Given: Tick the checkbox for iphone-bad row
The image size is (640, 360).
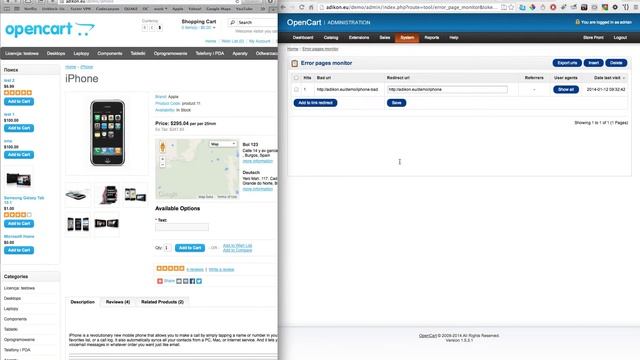Looking at the screenshot, I should tap(296, 89).
